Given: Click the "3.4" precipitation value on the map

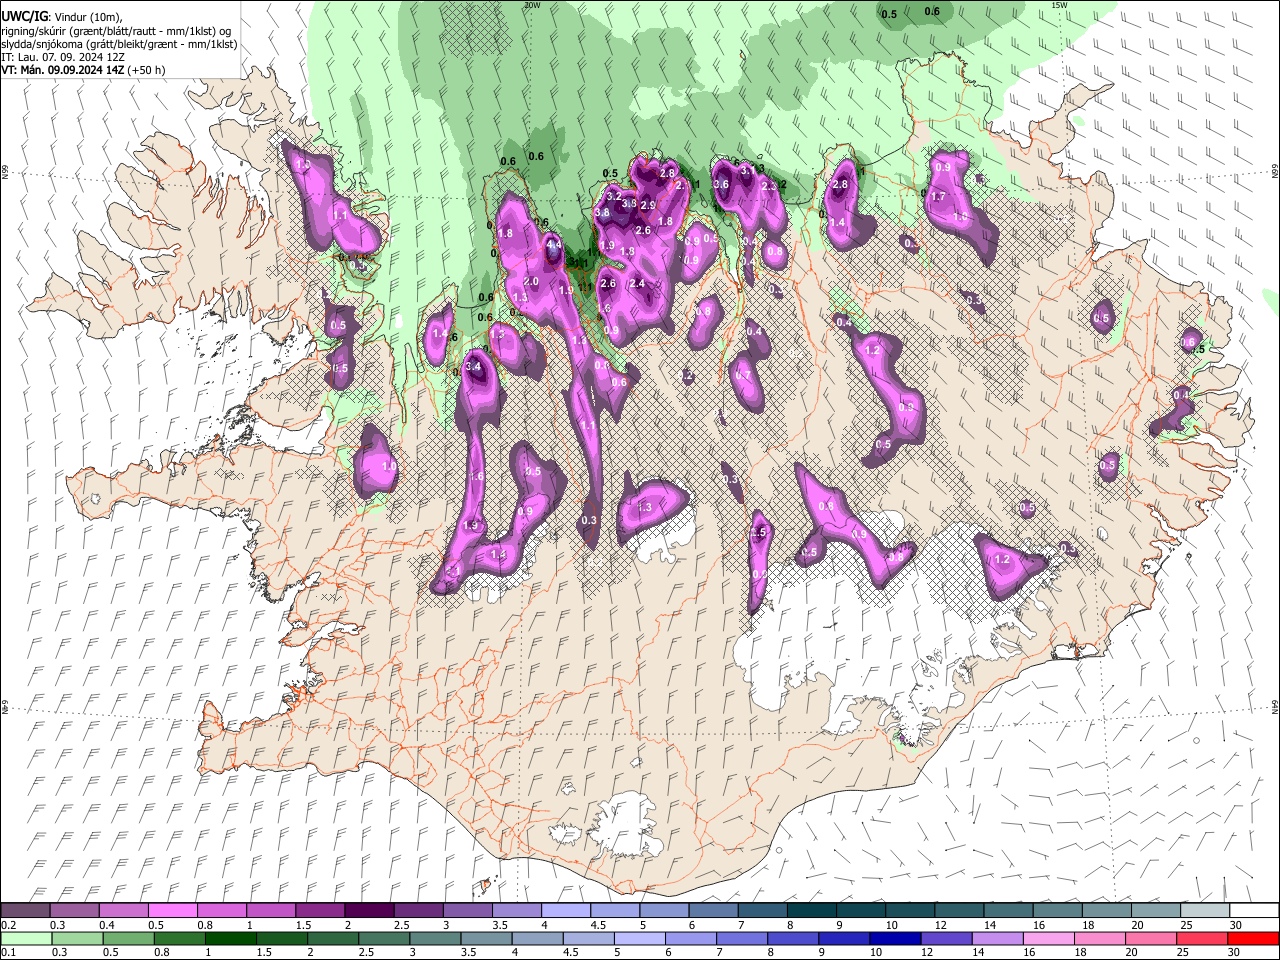Looking at the screenshot, I should click(x=474, y=367).
